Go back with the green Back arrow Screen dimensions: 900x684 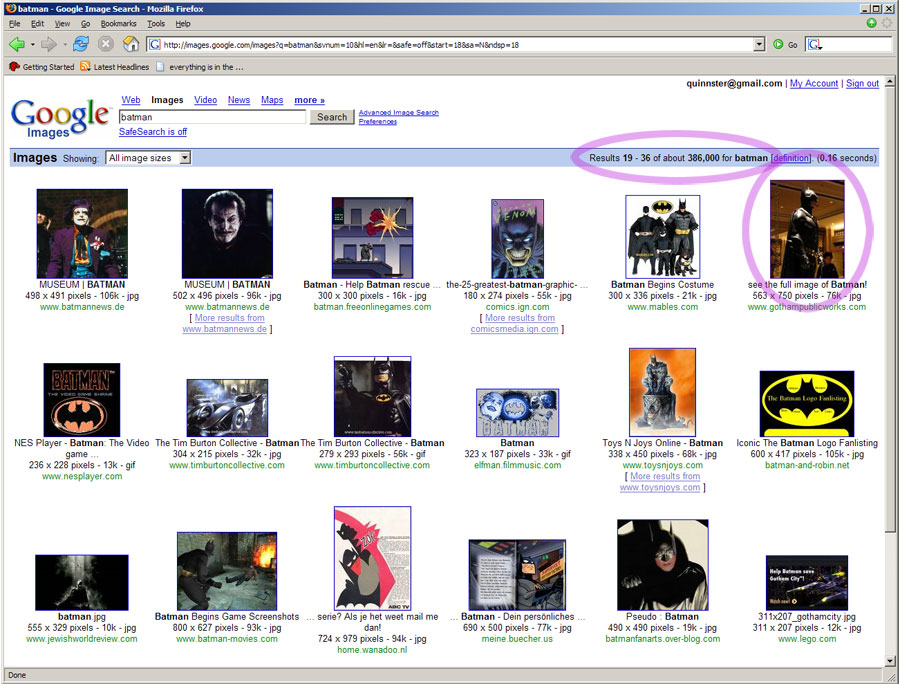[x=17, y=44]
